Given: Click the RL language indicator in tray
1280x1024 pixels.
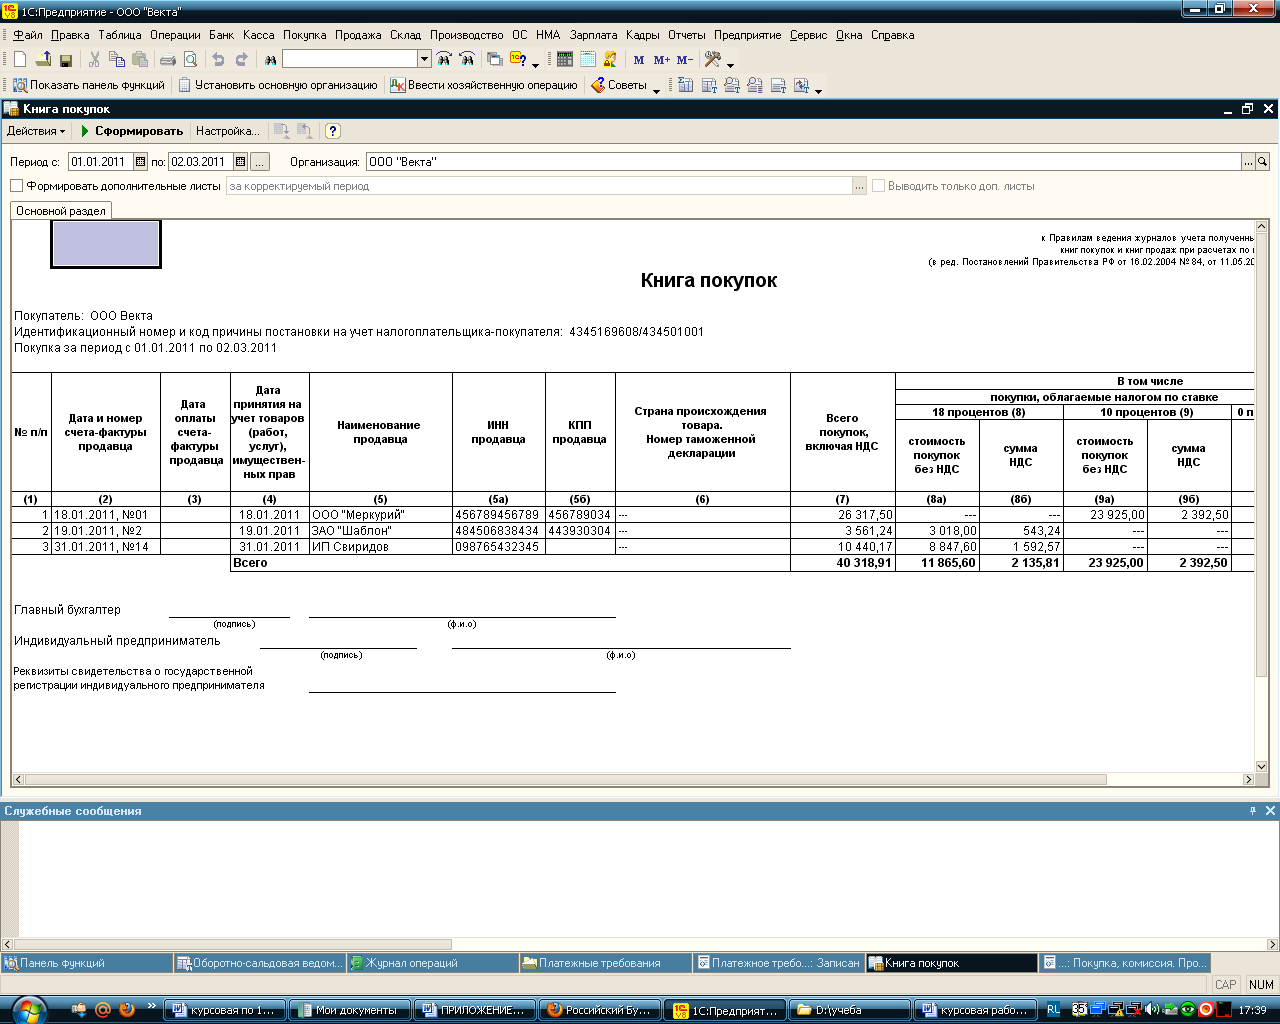Looking at the screenshot, I should [x=1053, y=1010].
